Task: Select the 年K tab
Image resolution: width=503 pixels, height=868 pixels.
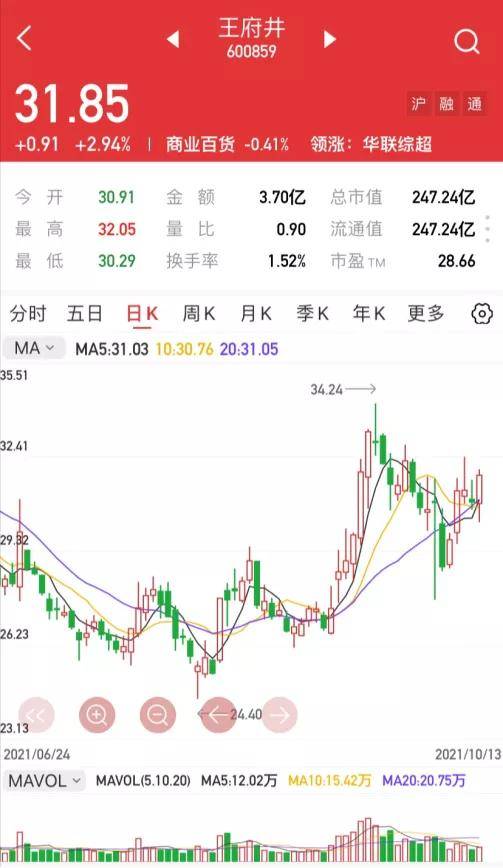Action: click(369, 314)
